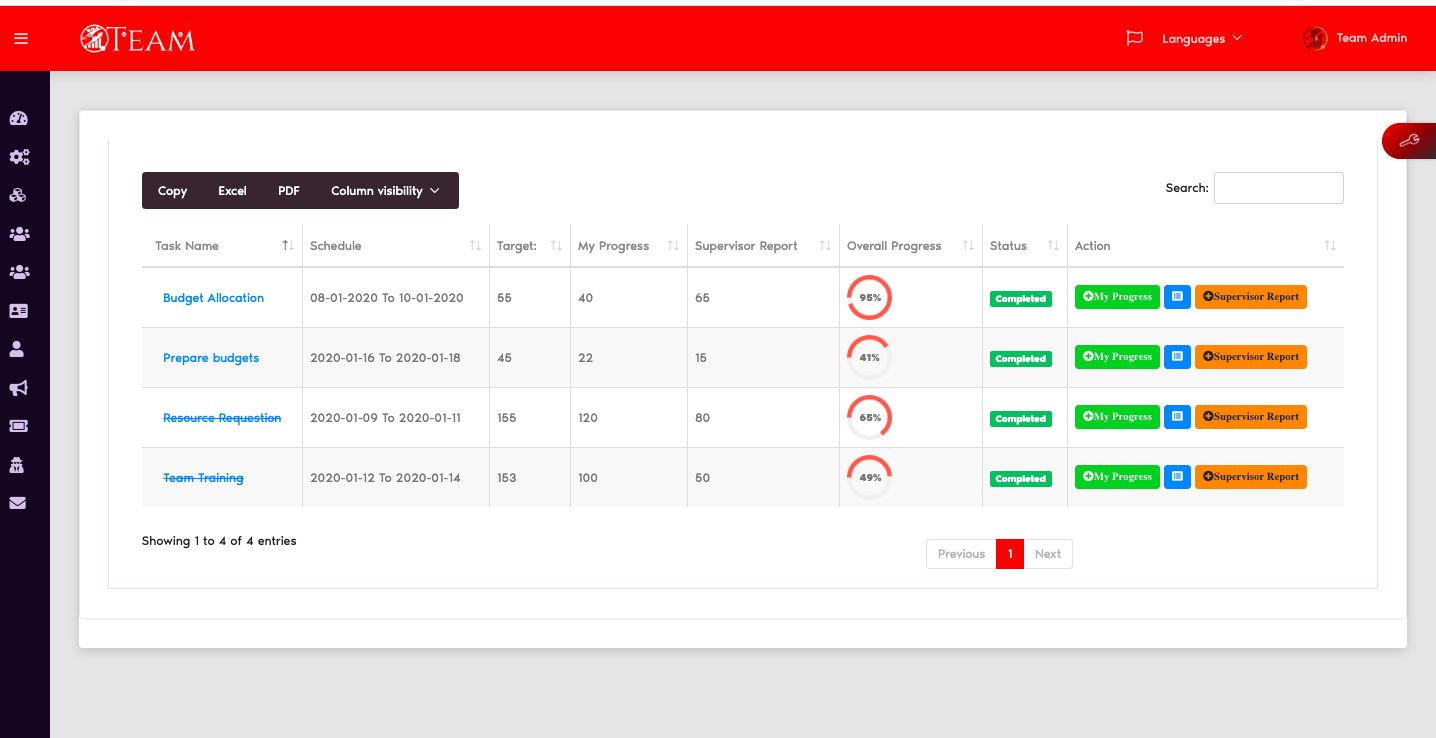Add Supervisor Report for Prepare budgets
Screen dimensions: 1436x738
click(1251, 357)
